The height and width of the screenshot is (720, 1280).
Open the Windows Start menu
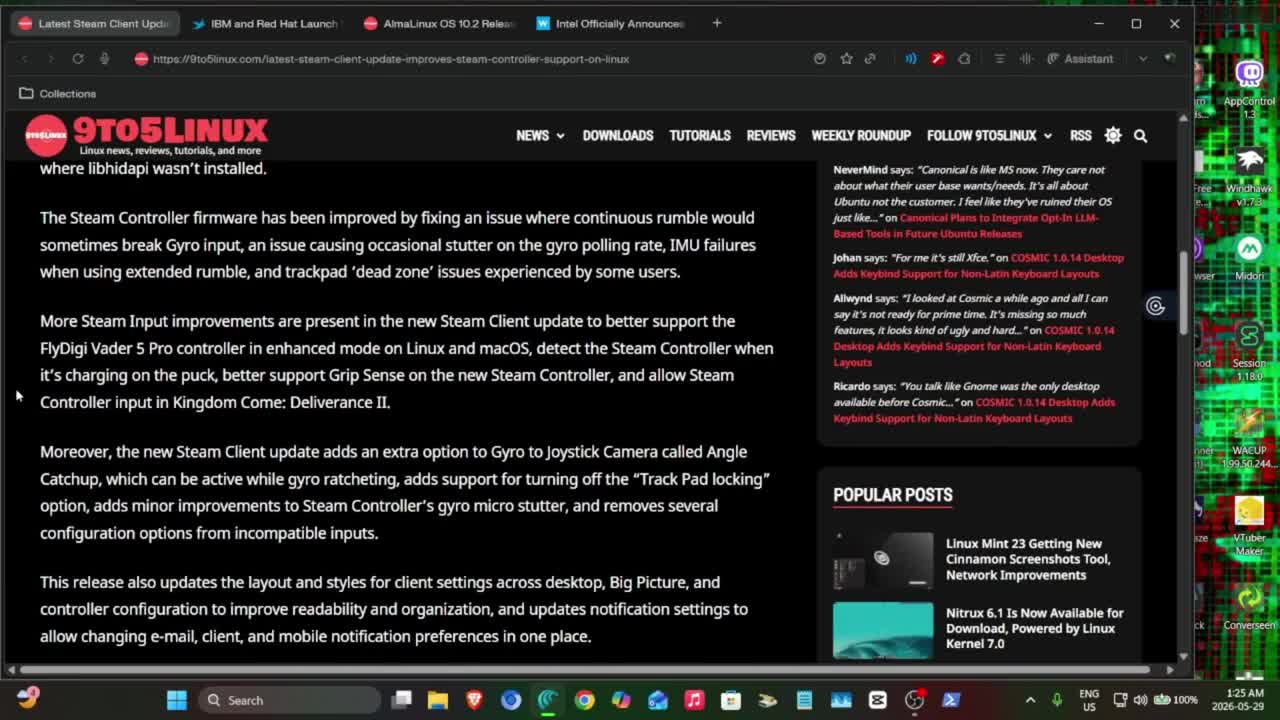pos(177,700)
